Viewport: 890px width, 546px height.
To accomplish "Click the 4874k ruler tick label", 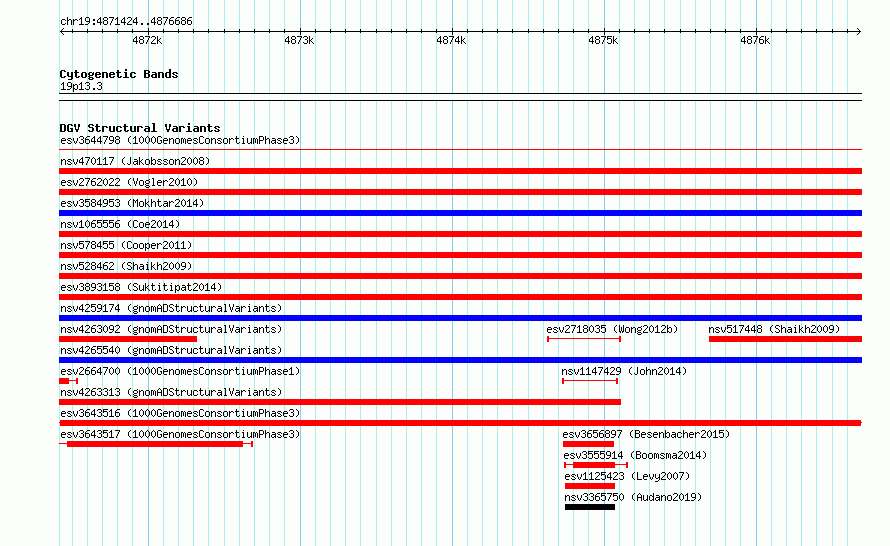I will tap(451, 40).
